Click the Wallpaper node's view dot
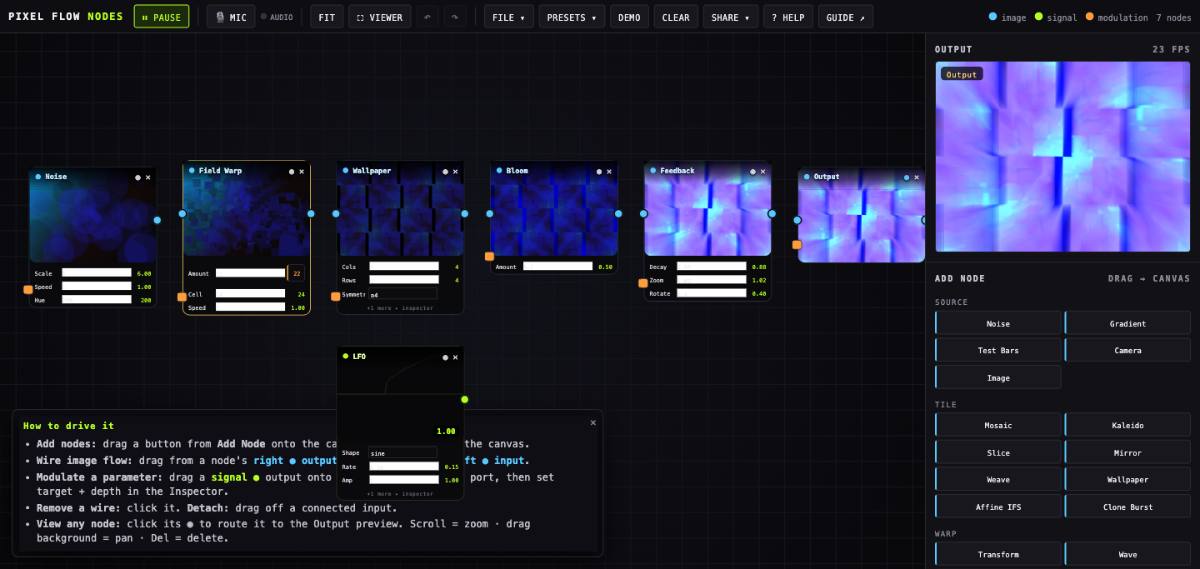Viewport: 1200px width, 569px height. [446, 171]
